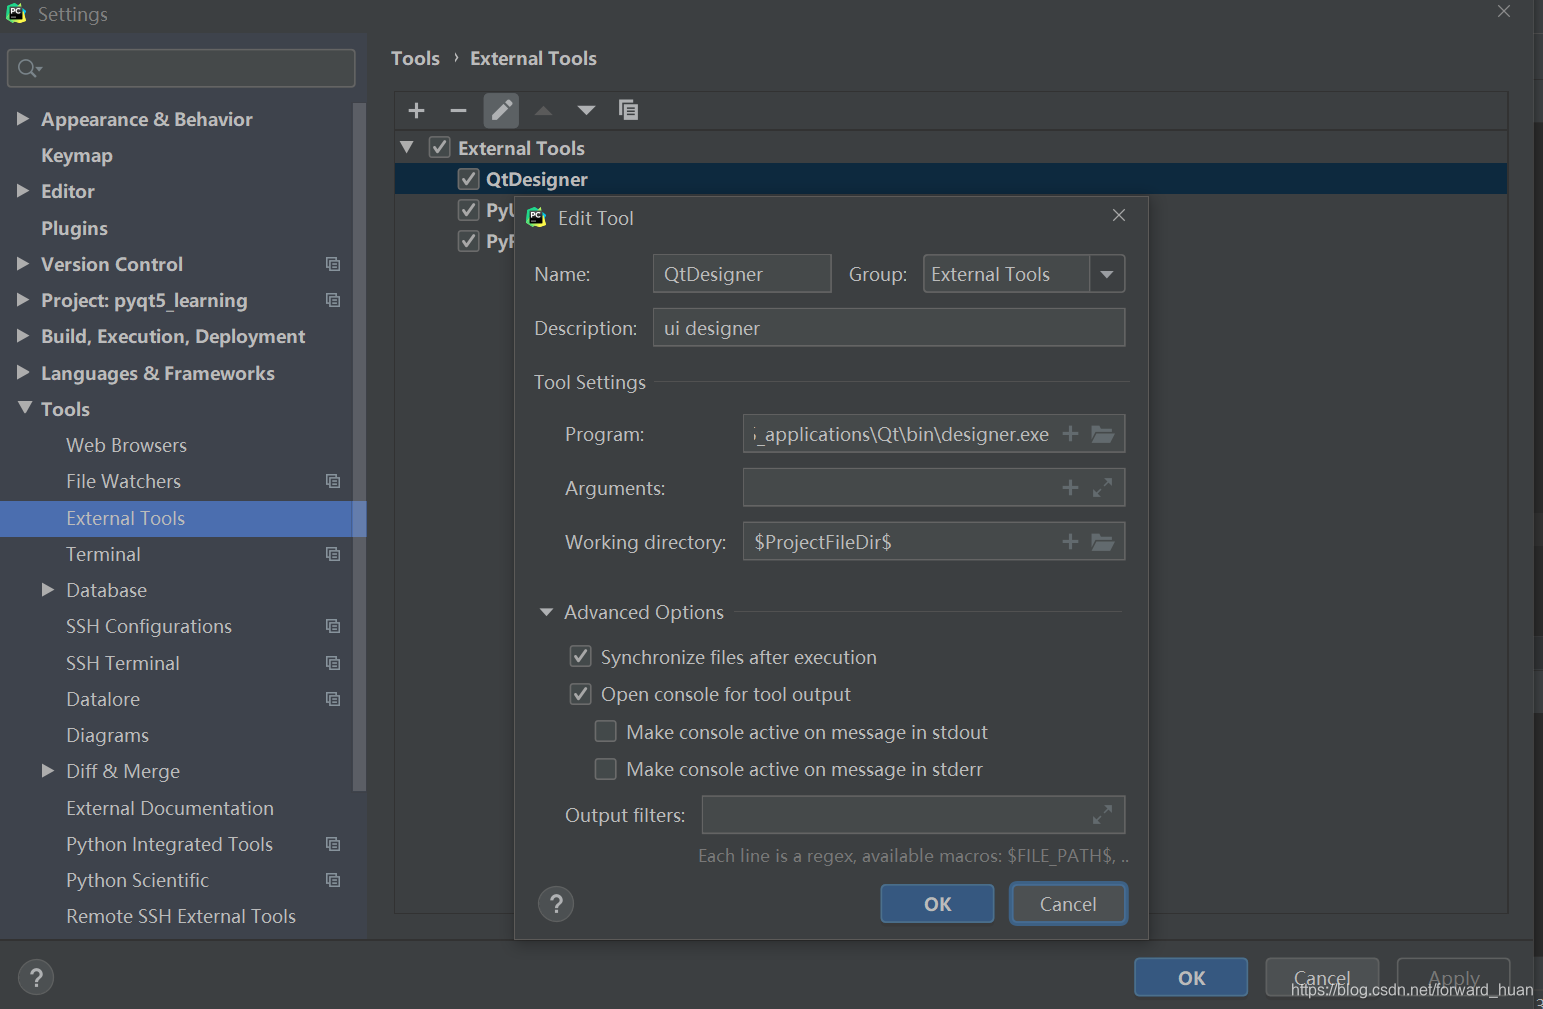
Task: Click project-level icon beside Python Scientific
Action: (333, 880)
